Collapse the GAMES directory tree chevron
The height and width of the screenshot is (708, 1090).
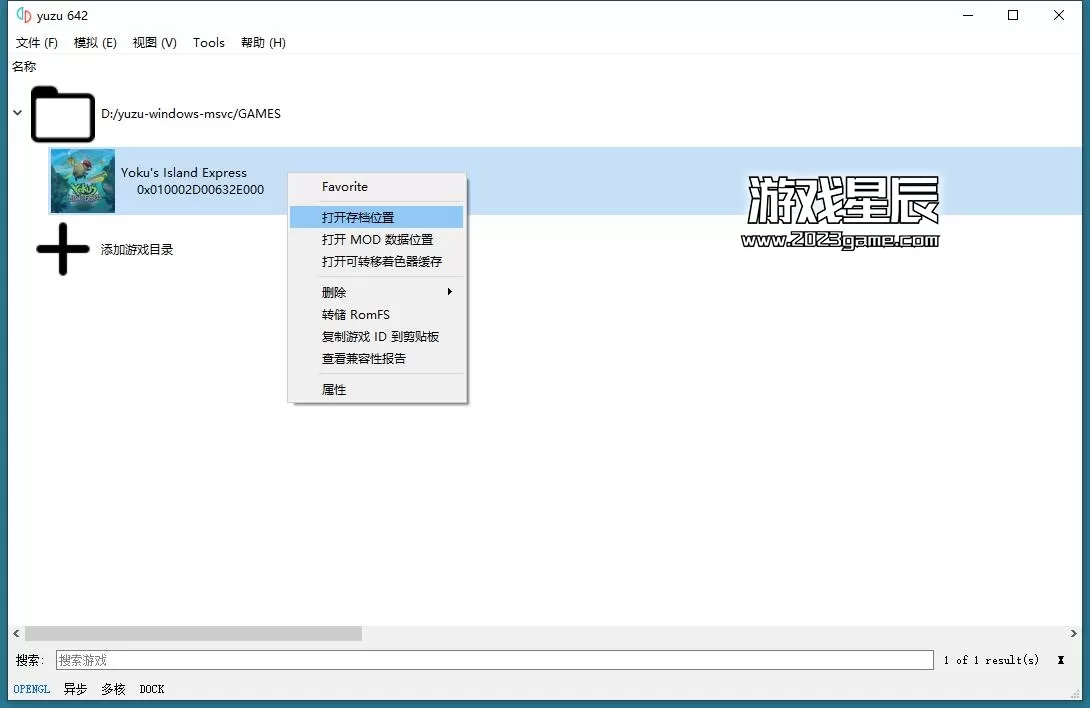click(x=17, y=113)
